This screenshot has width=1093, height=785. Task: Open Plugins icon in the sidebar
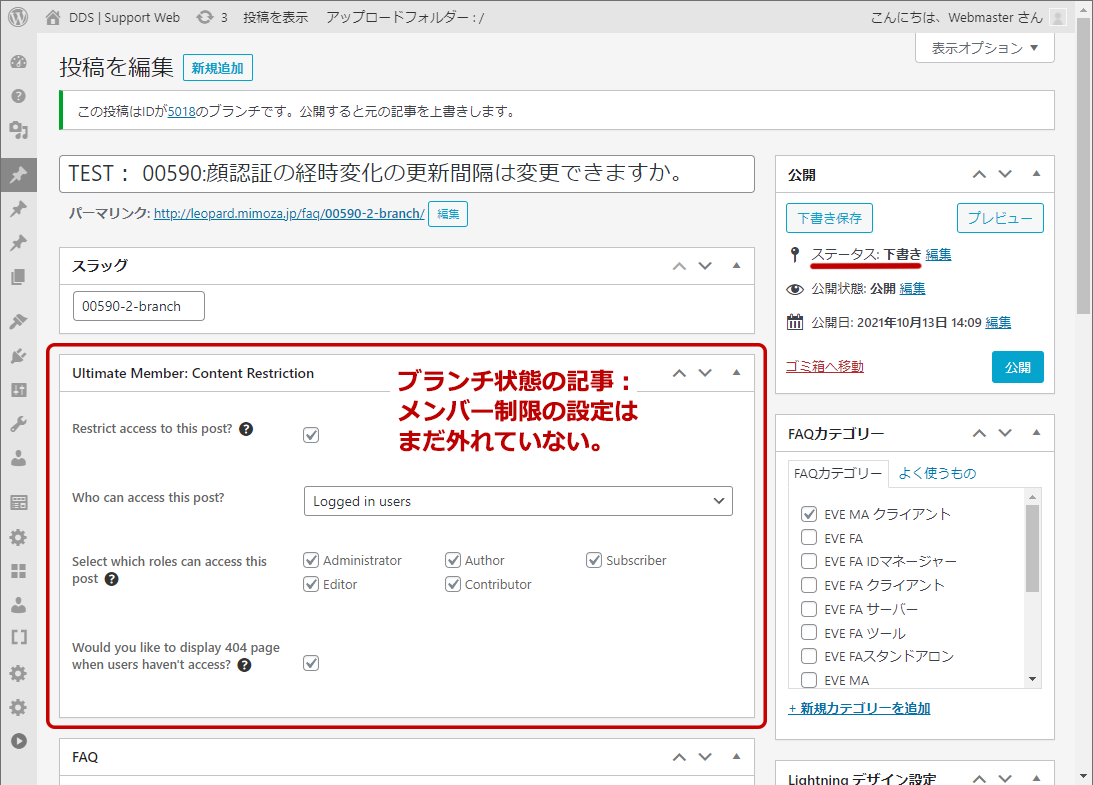[x=18, y=355]
